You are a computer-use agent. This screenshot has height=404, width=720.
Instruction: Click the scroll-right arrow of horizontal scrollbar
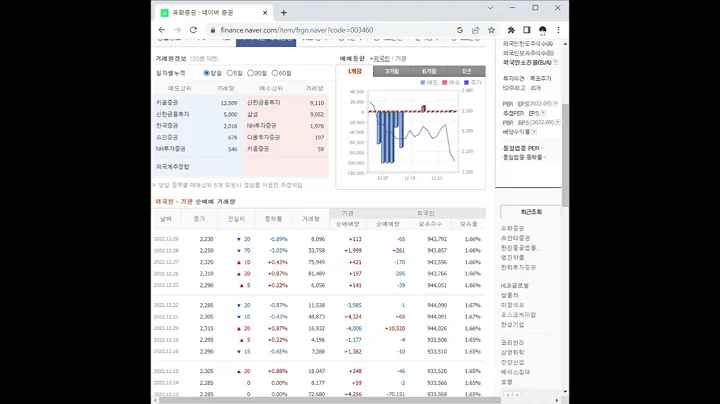tap(557, 400)
